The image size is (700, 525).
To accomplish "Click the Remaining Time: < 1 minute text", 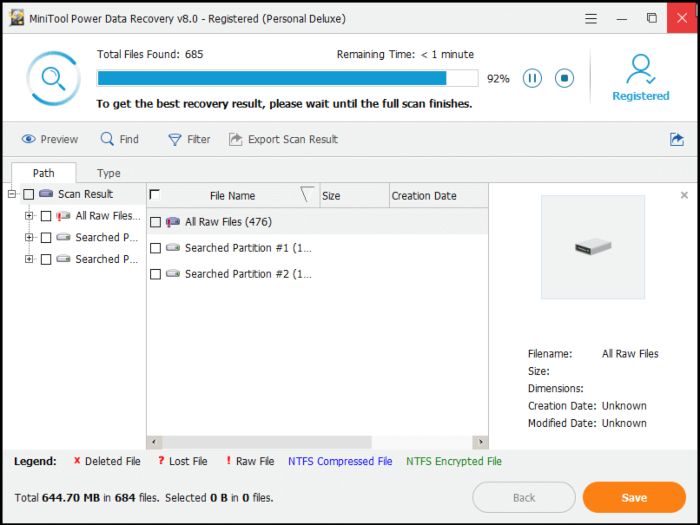I will [x=405, y=54].
